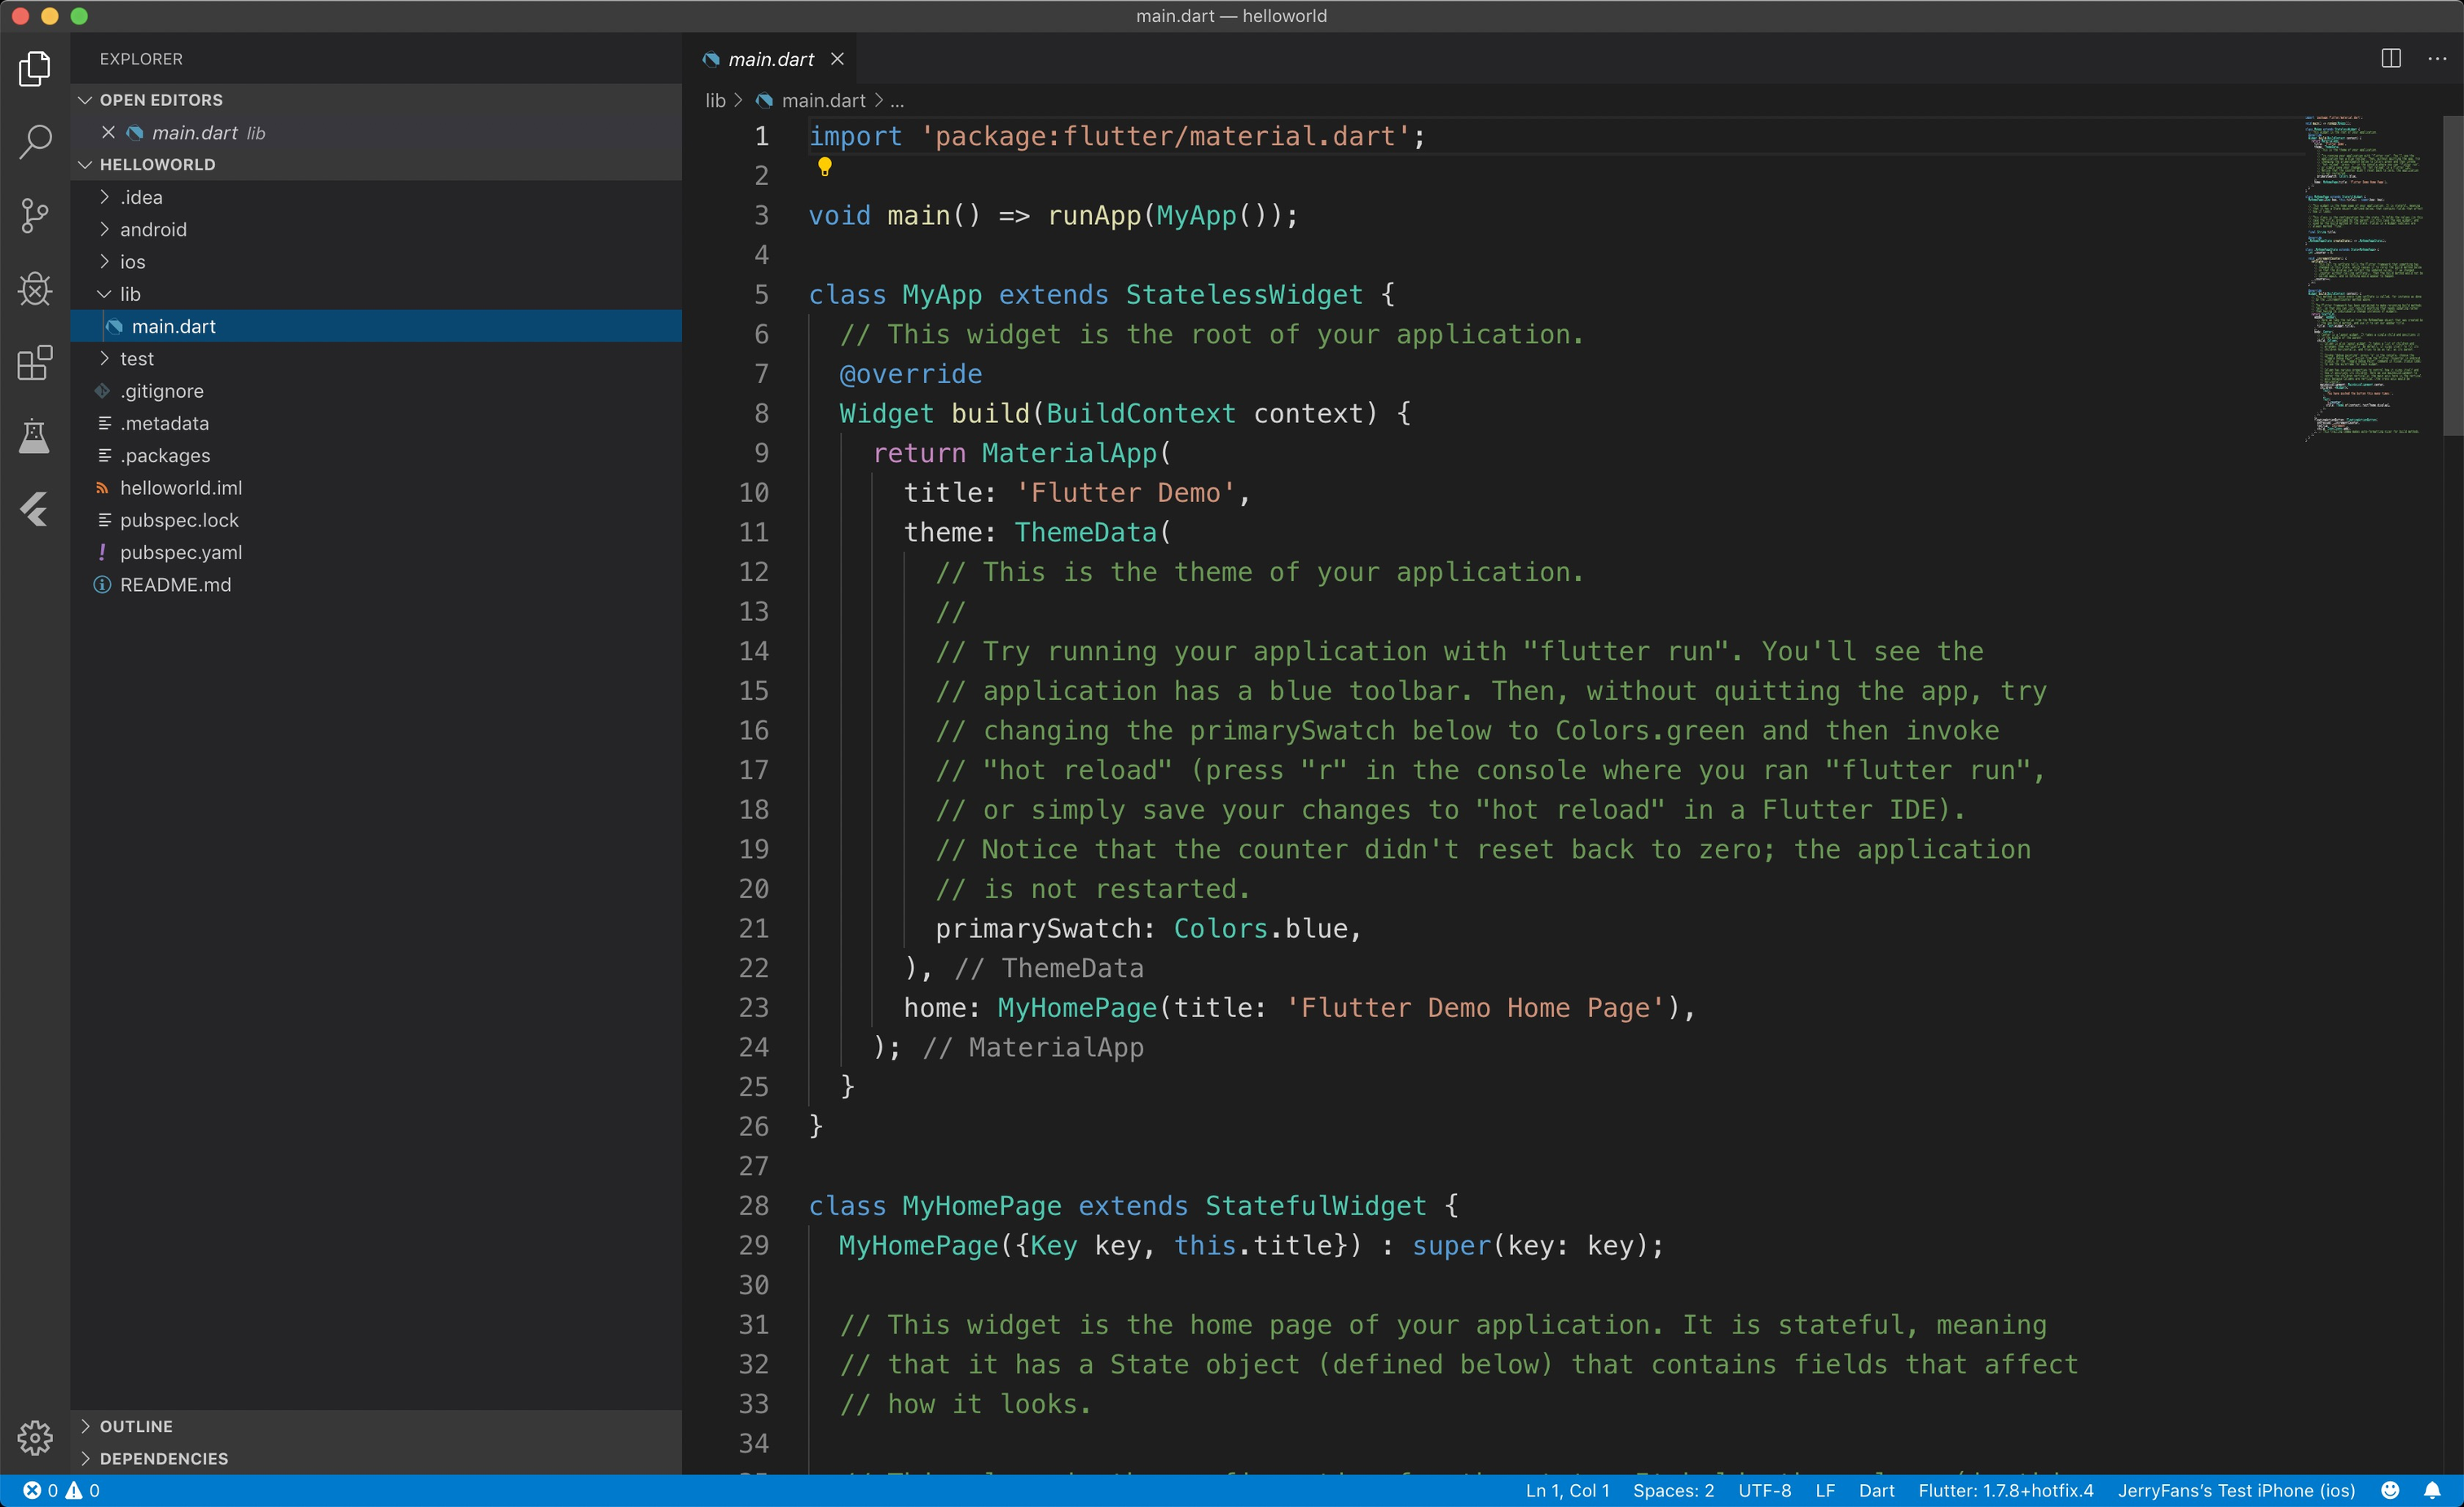Click the split editor right icon
2464x1507 pixels.
(x=2390, y=58)
